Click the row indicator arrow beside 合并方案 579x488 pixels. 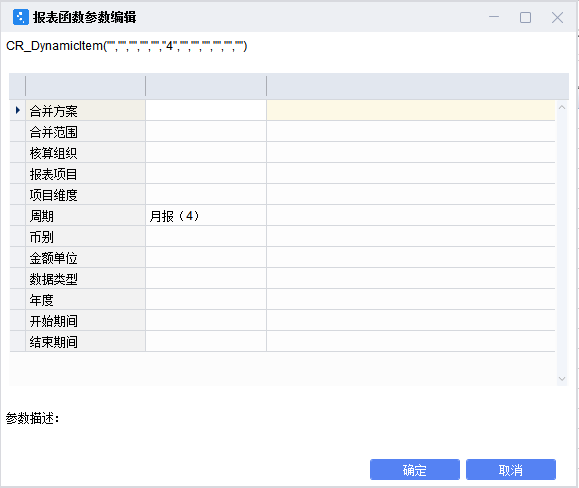click(17, 110)
